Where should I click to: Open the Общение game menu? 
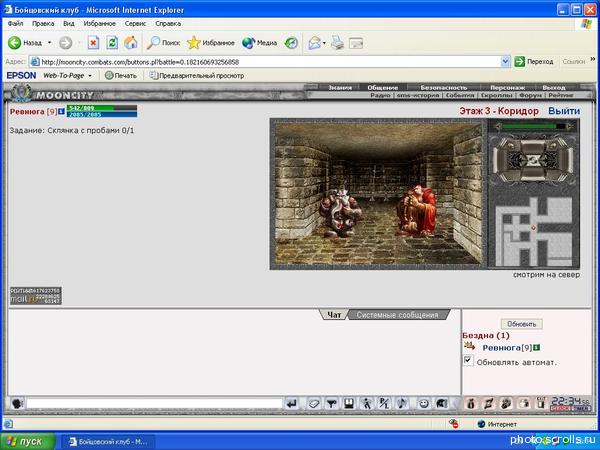tap(383, 88)
